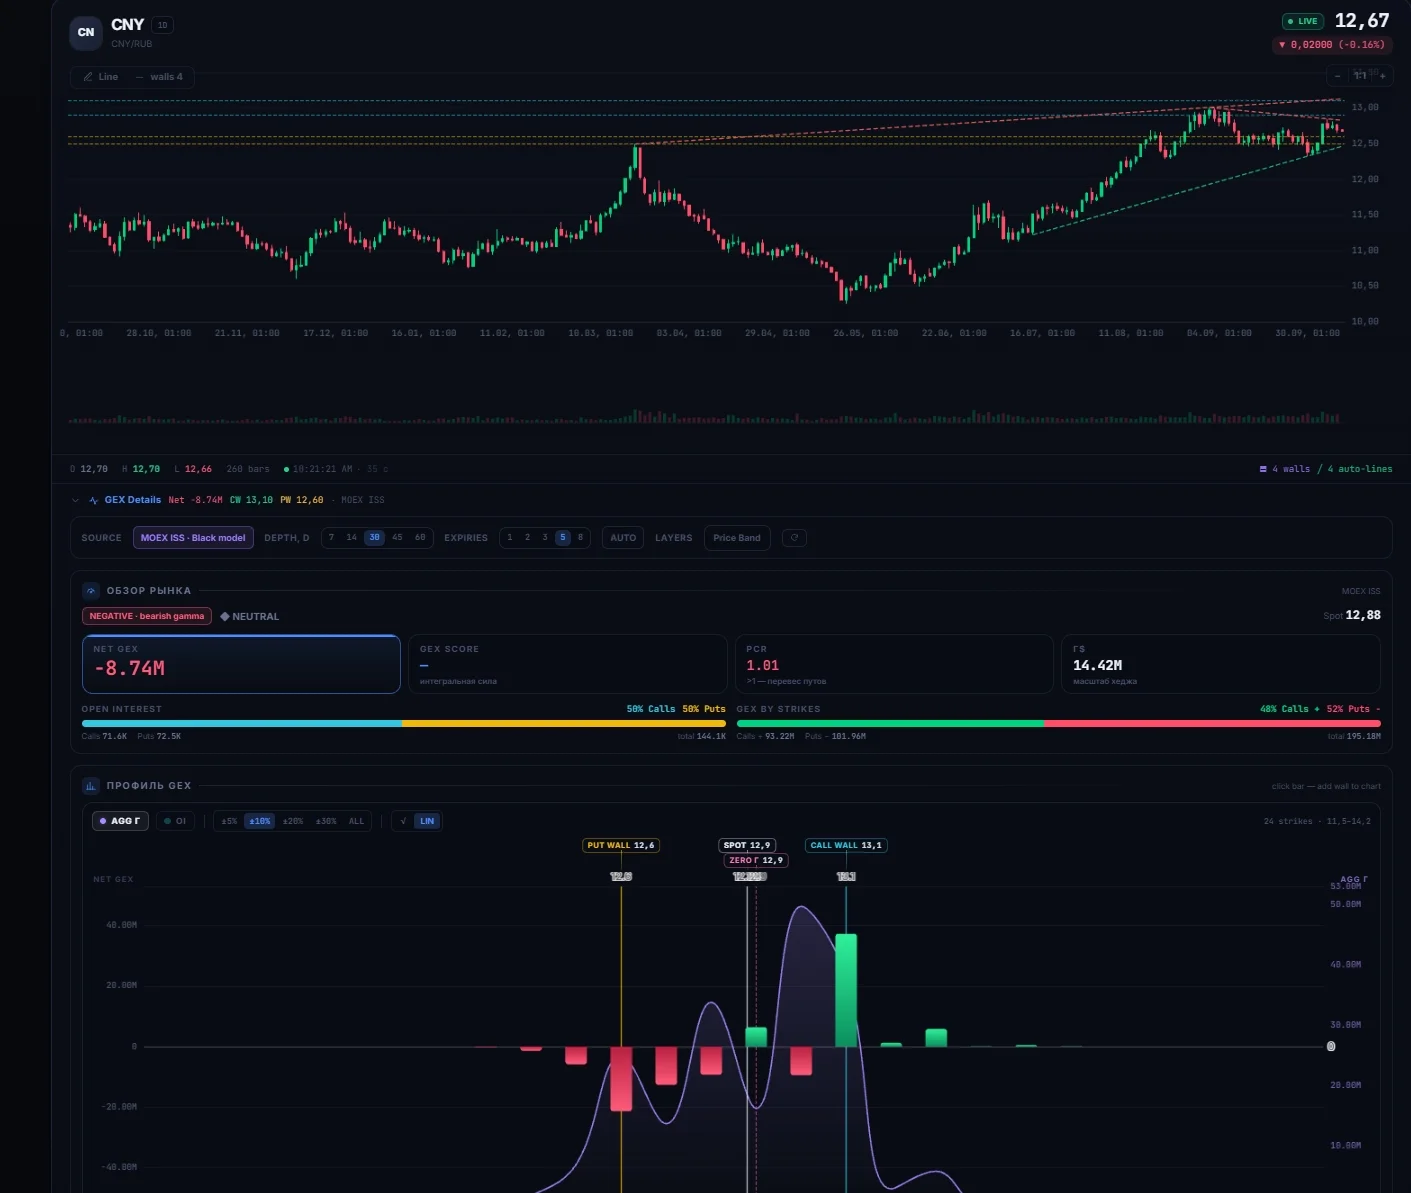The height and width of the screenshot is (1193, 1411).
Task: Set depth to 7 days
Action: pyautogui.click(x=331, y=538)
